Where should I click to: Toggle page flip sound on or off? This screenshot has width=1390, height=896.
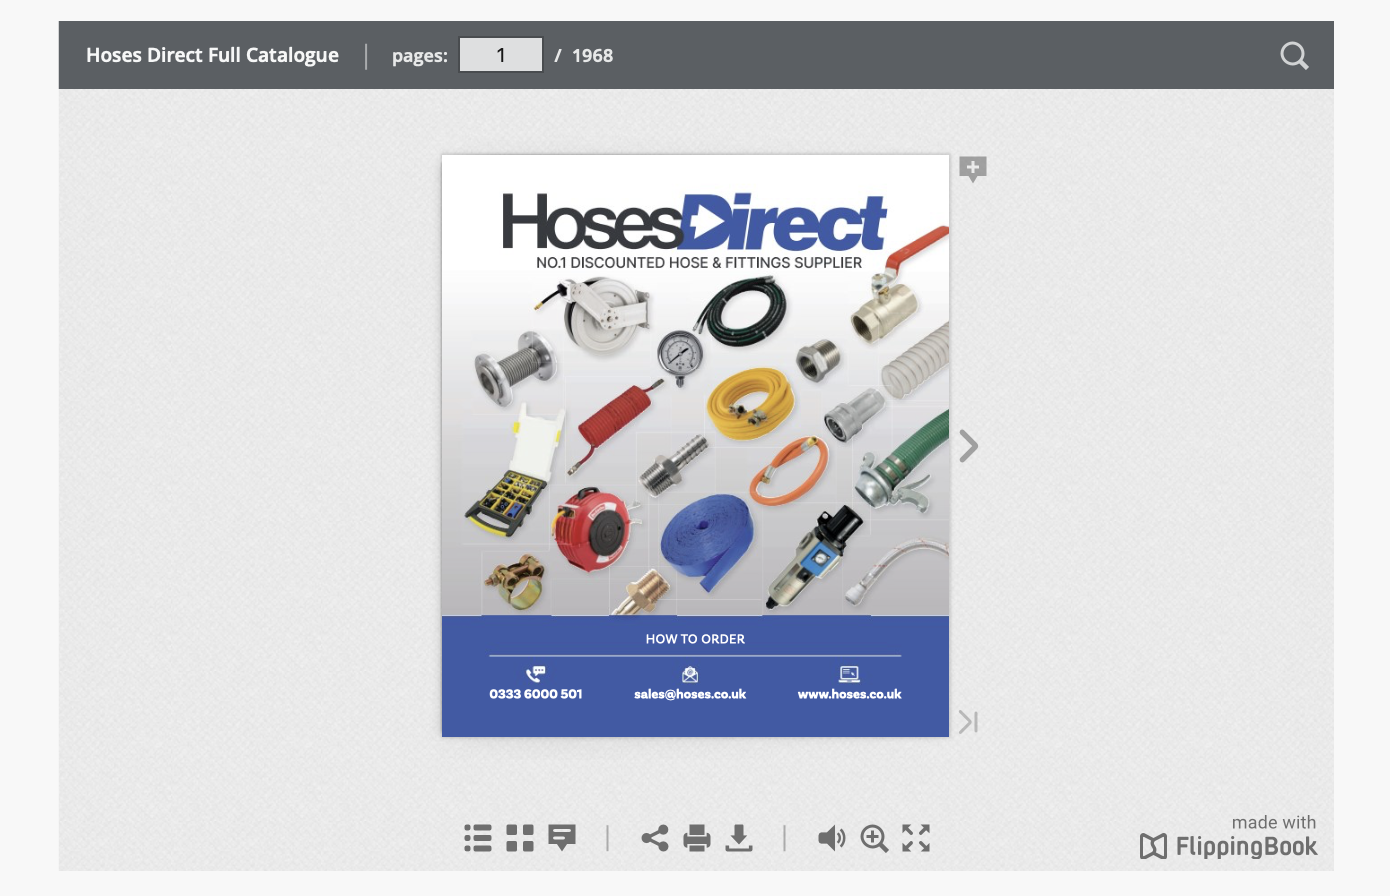pos(831,838)
